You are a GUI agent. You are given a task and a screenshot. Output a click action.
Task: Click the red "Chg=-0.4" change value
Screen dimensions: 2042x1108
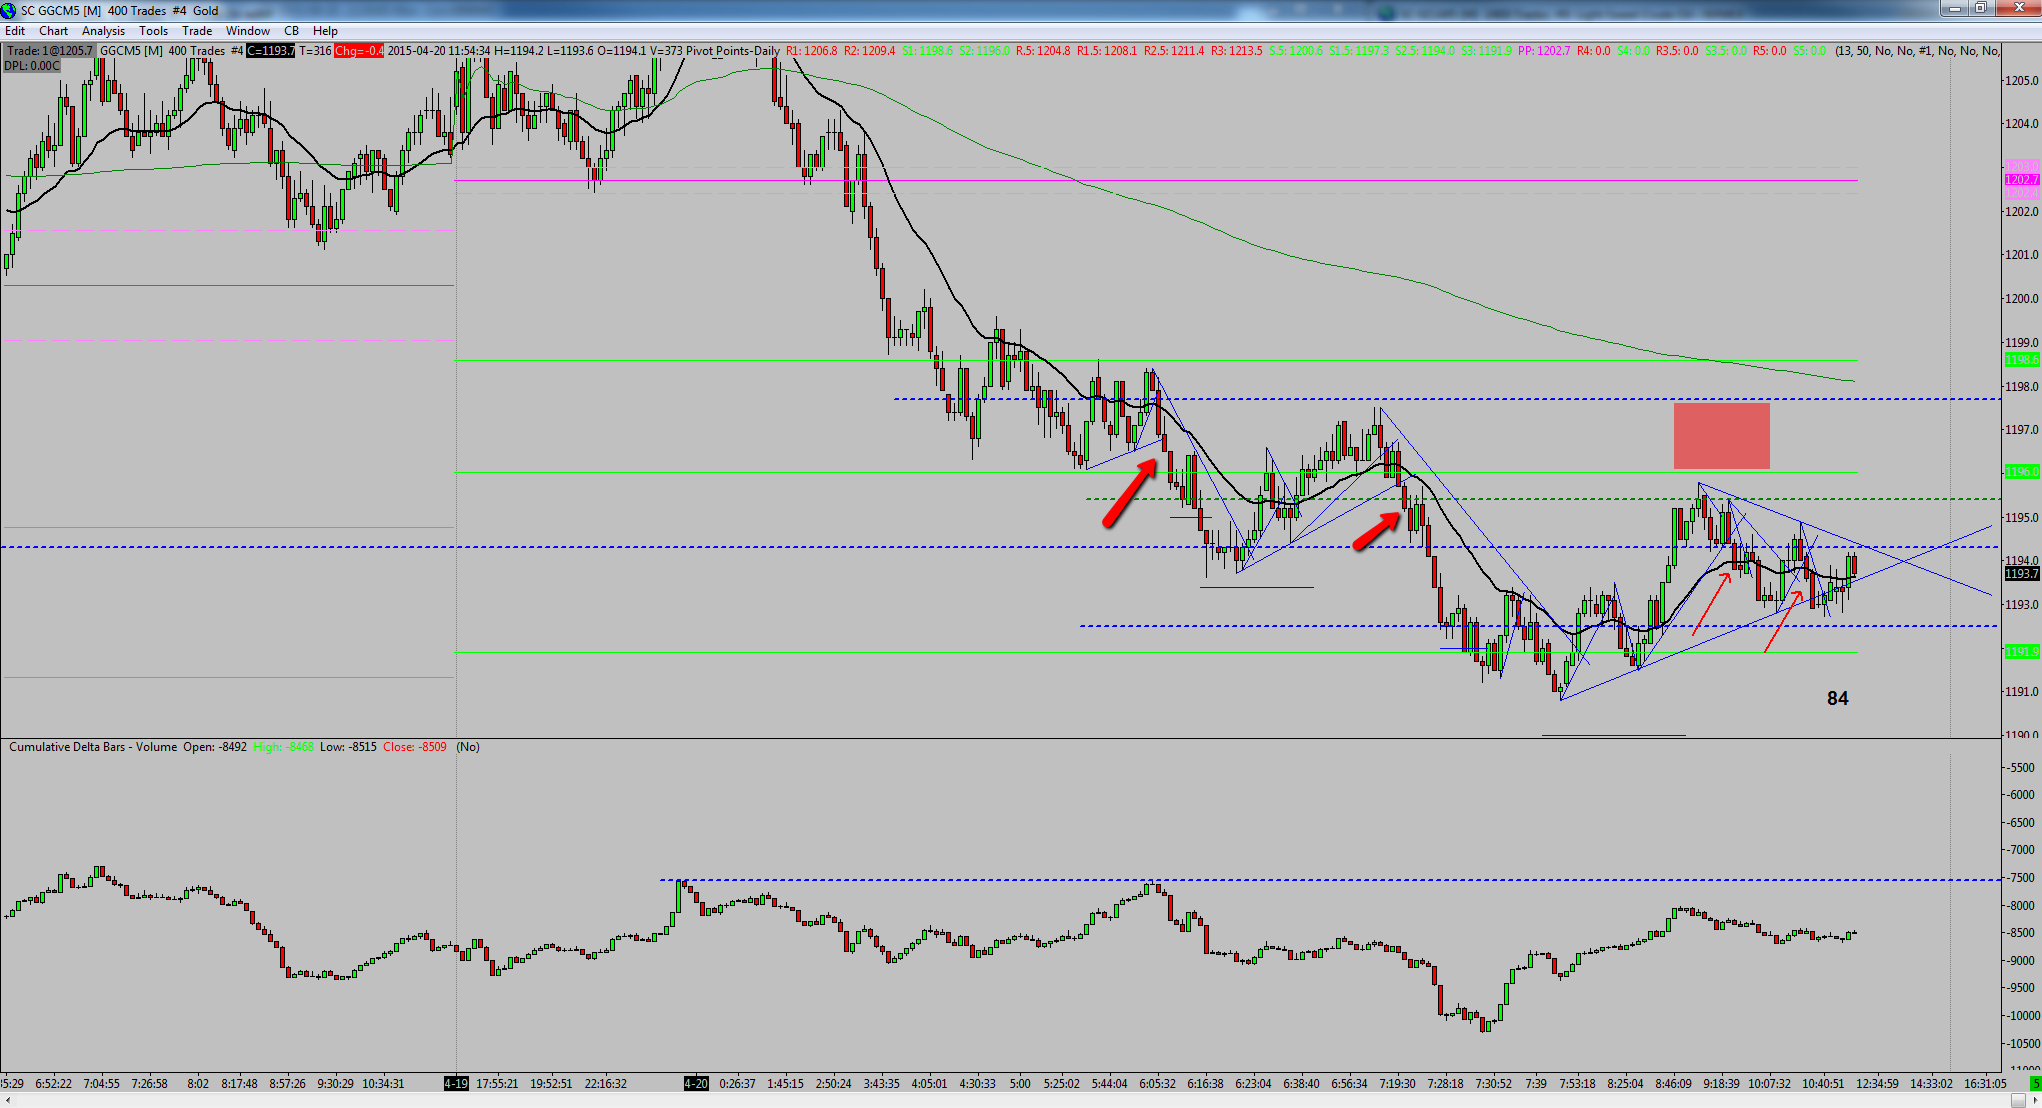coord(359,51)
